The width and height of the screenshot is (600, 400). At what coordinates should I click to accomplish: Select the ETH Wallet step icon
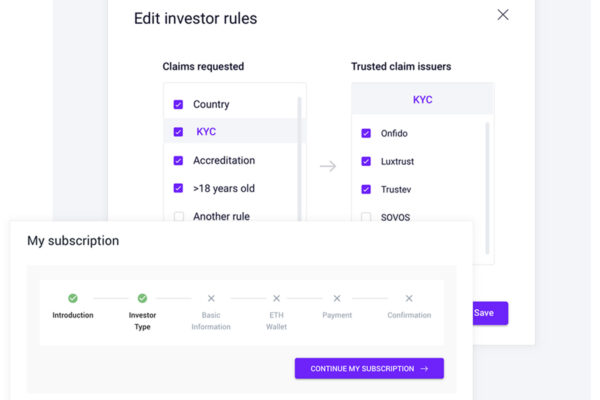[276, 298]
